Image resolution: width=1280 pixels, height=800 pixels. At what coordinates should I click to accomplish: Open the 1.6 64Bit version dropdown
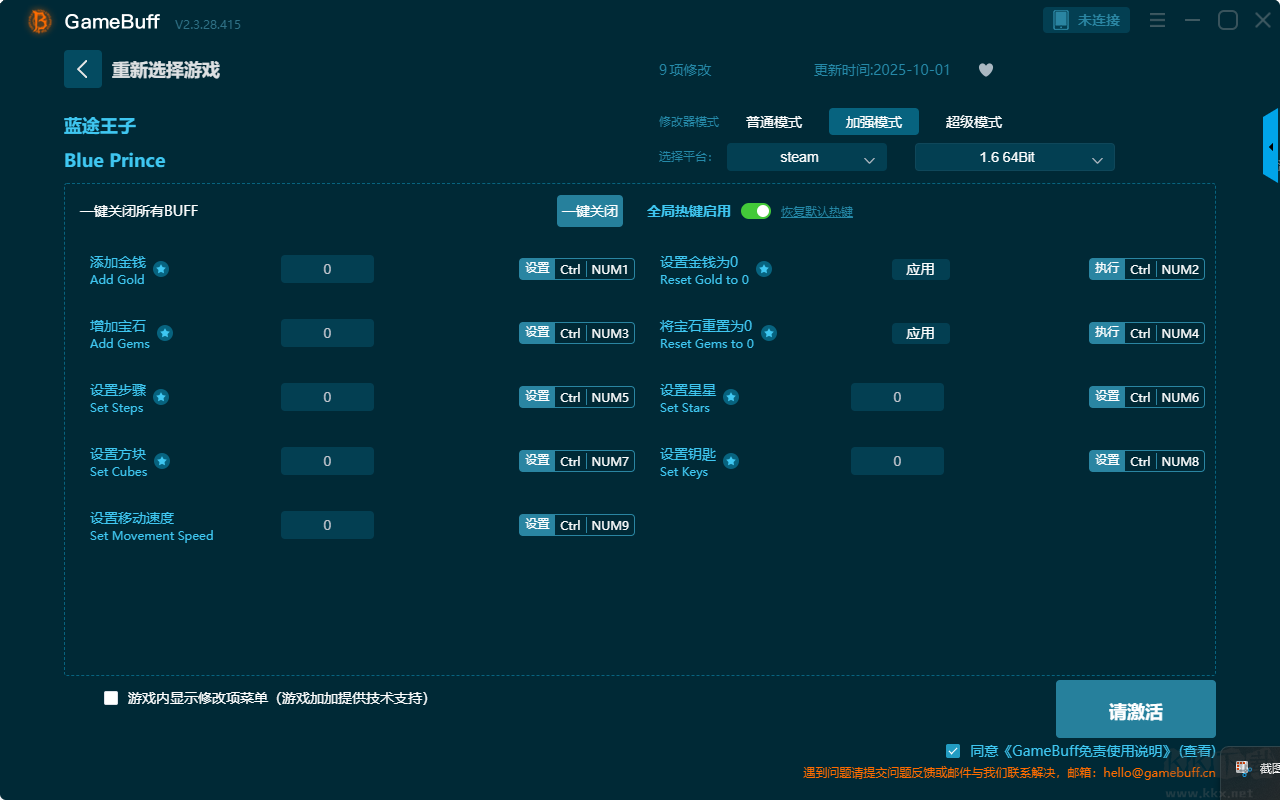[1015, 157]
